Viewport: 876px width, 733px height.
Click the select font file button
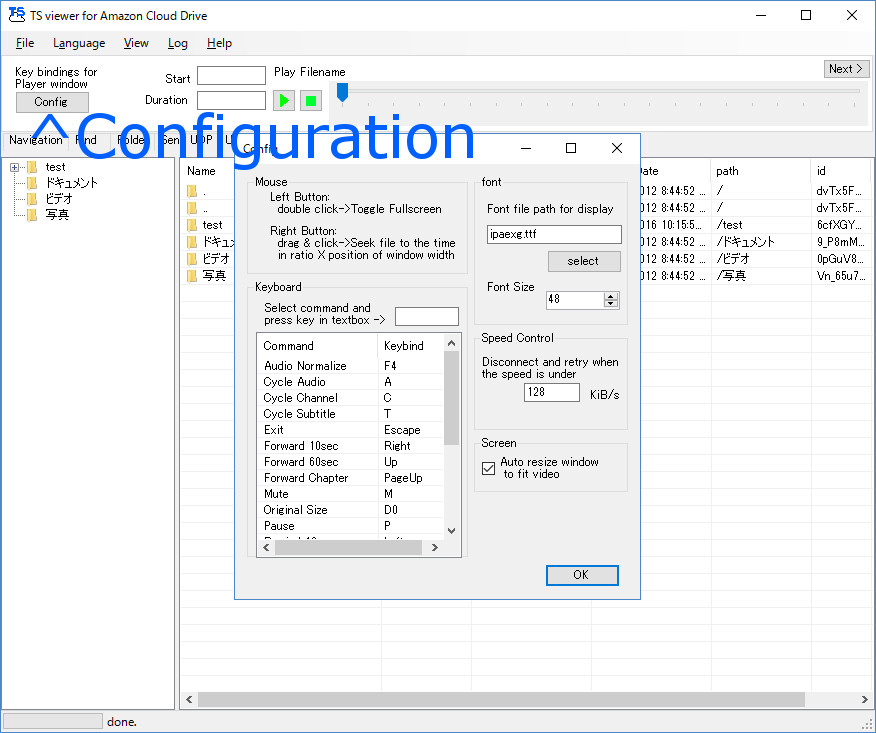pos(584,261)
